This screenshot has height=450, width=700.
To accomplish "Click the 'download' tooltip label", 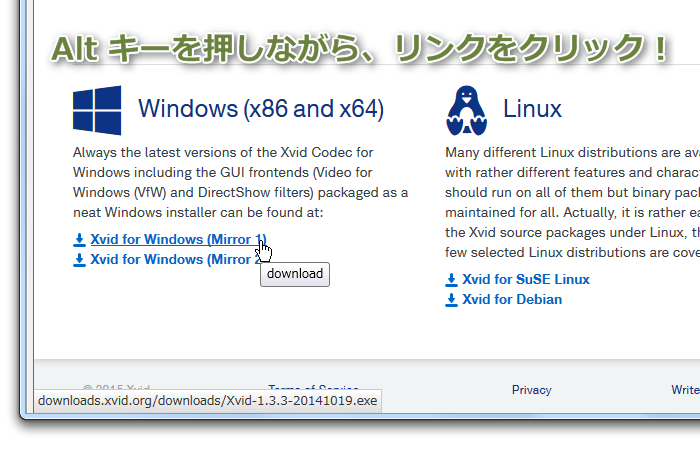I will point(295,274).
